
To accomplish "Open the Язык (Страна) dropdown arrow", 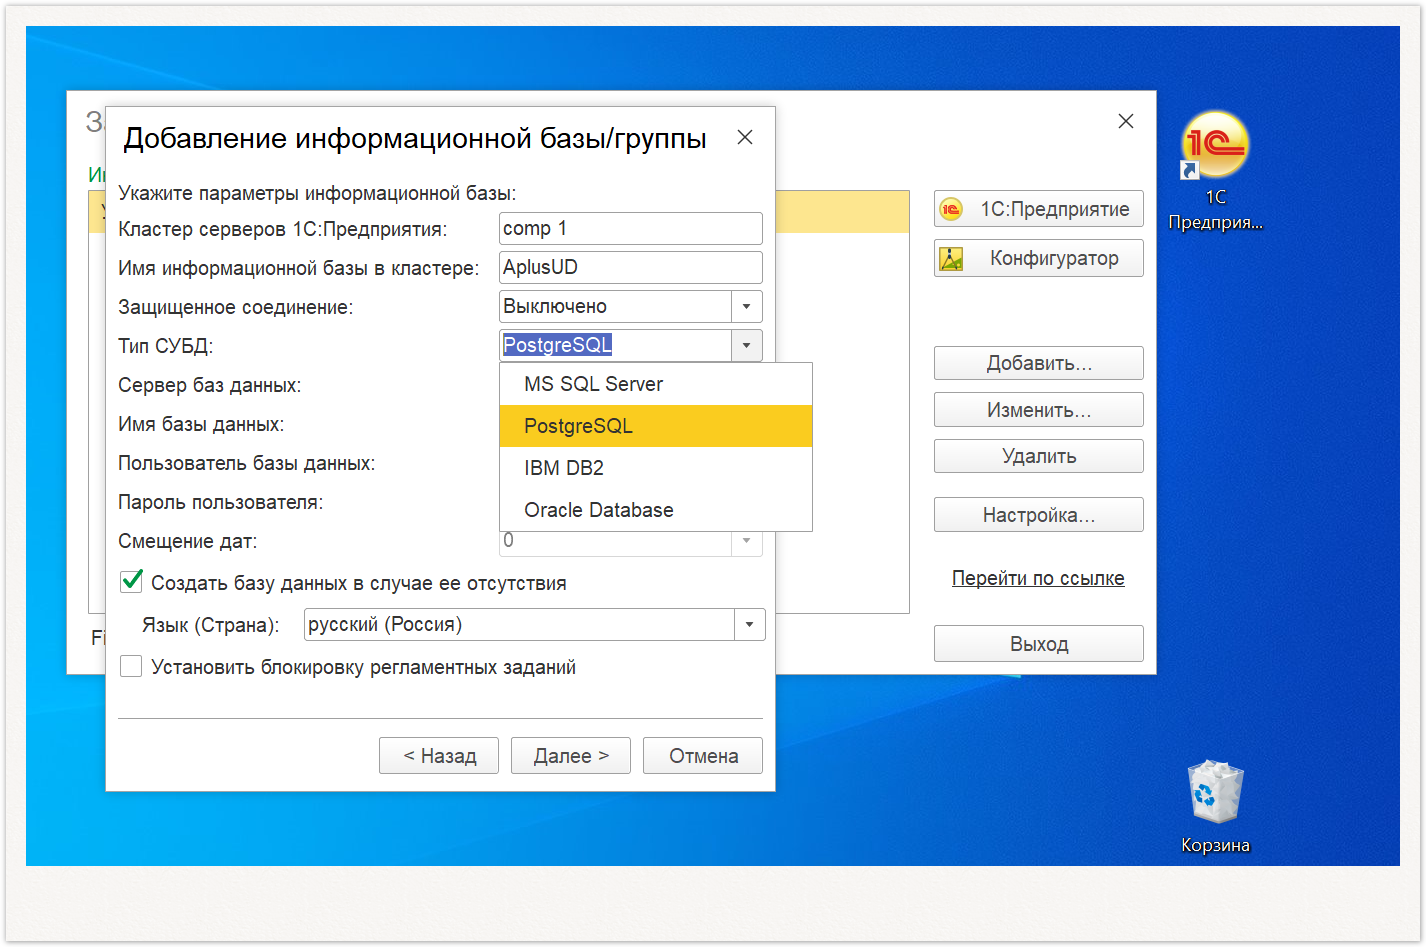I will pyautogui.click(x=750, y=624).
